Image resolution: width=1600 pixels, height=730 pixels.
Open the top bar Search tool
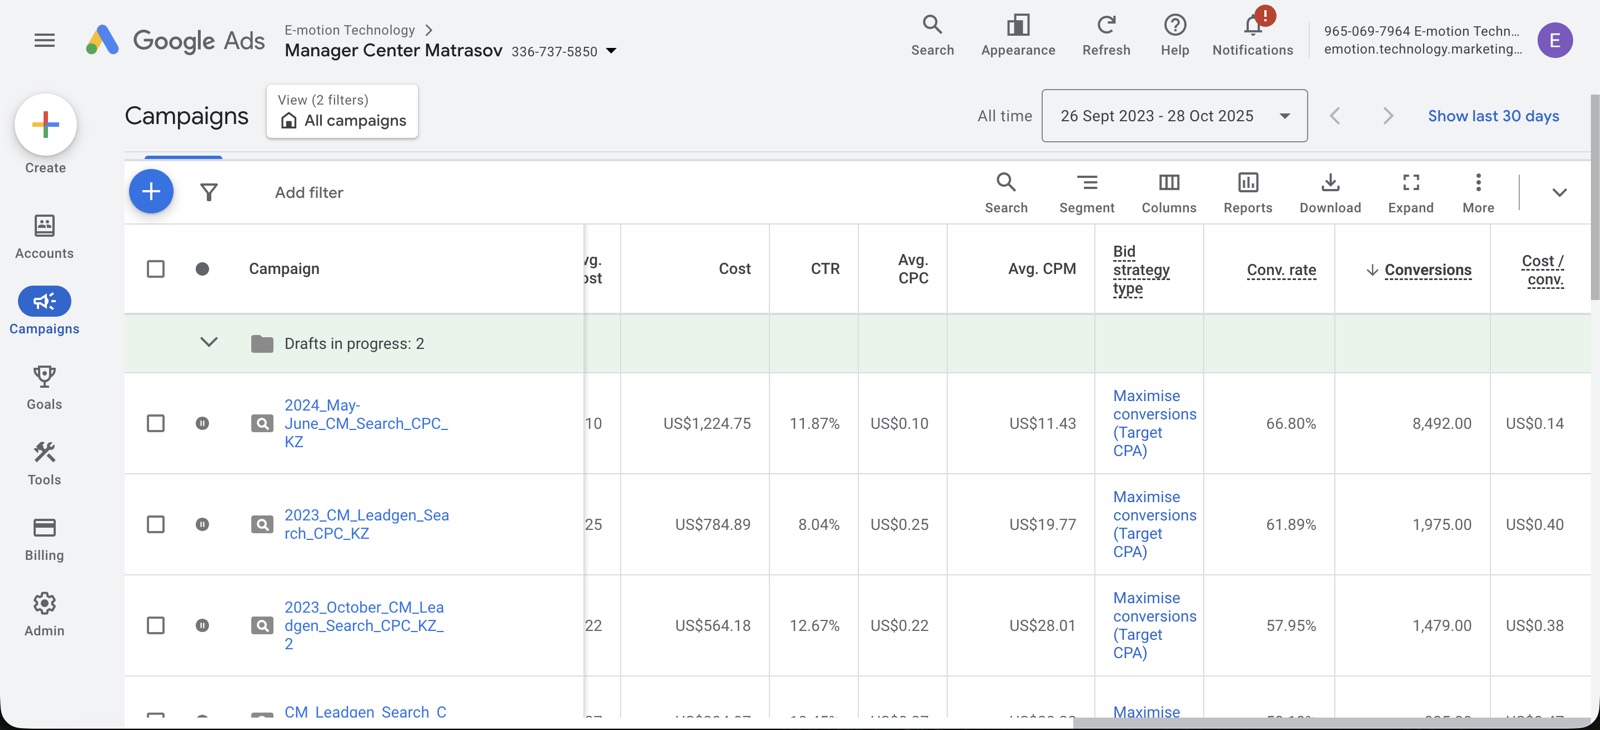tap(932, 35)
